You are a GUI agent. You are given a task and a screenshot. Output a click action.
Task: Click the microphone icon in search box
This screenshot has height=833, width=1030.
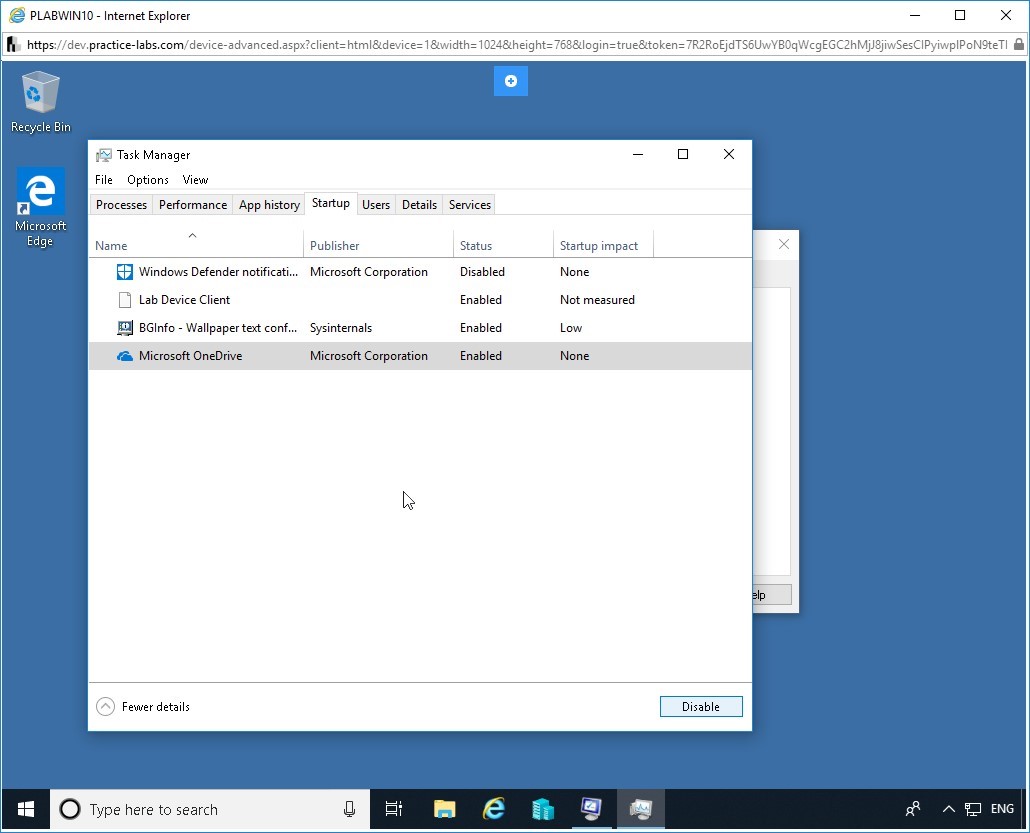point(349,809)
